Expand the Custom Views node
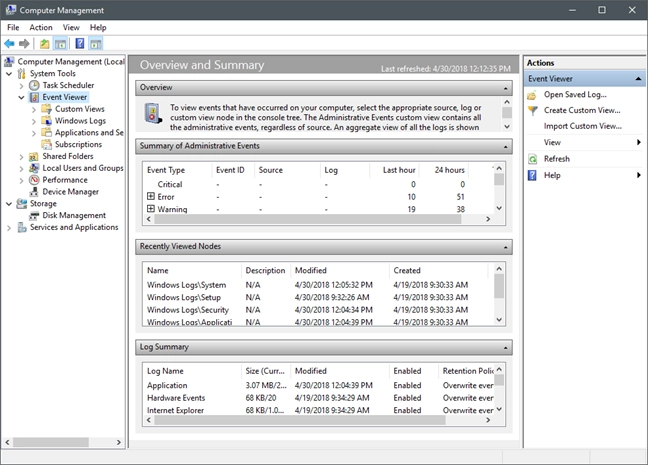Image resolution: width=648 pixels, height=465 pixels. (34, 110)
